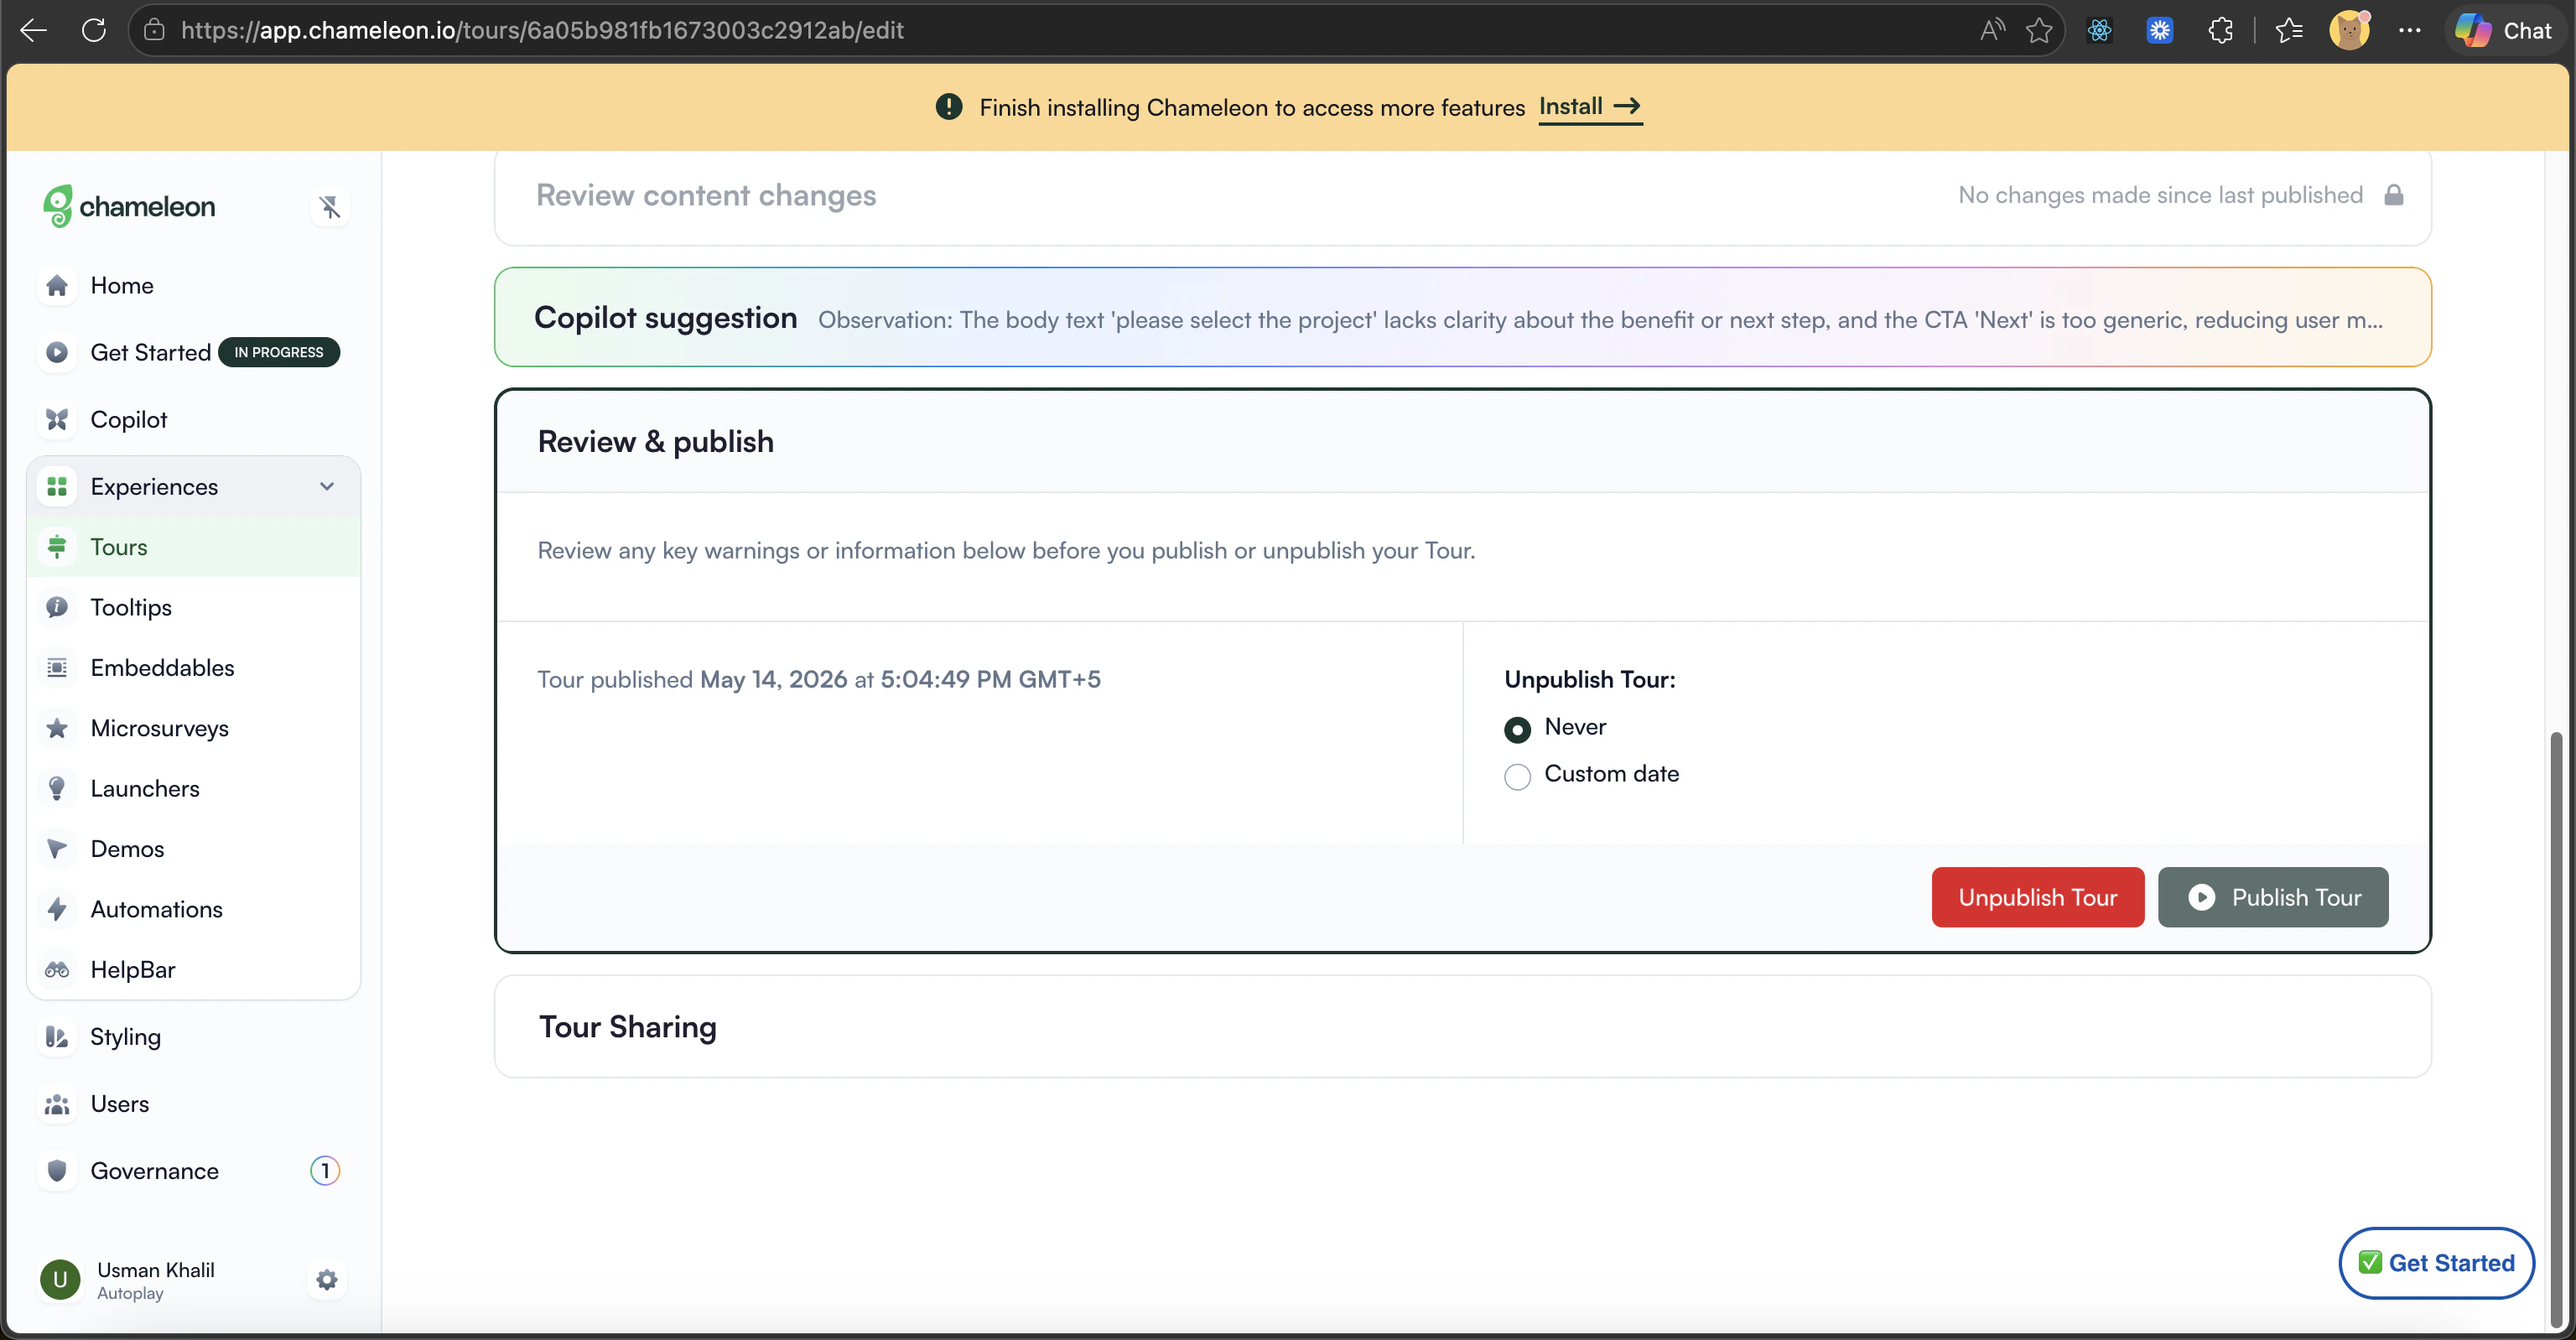Viewport: 2576px width, 1340px height.
Task: Click the Microsurveys star icon
Action: coord(57,728)
